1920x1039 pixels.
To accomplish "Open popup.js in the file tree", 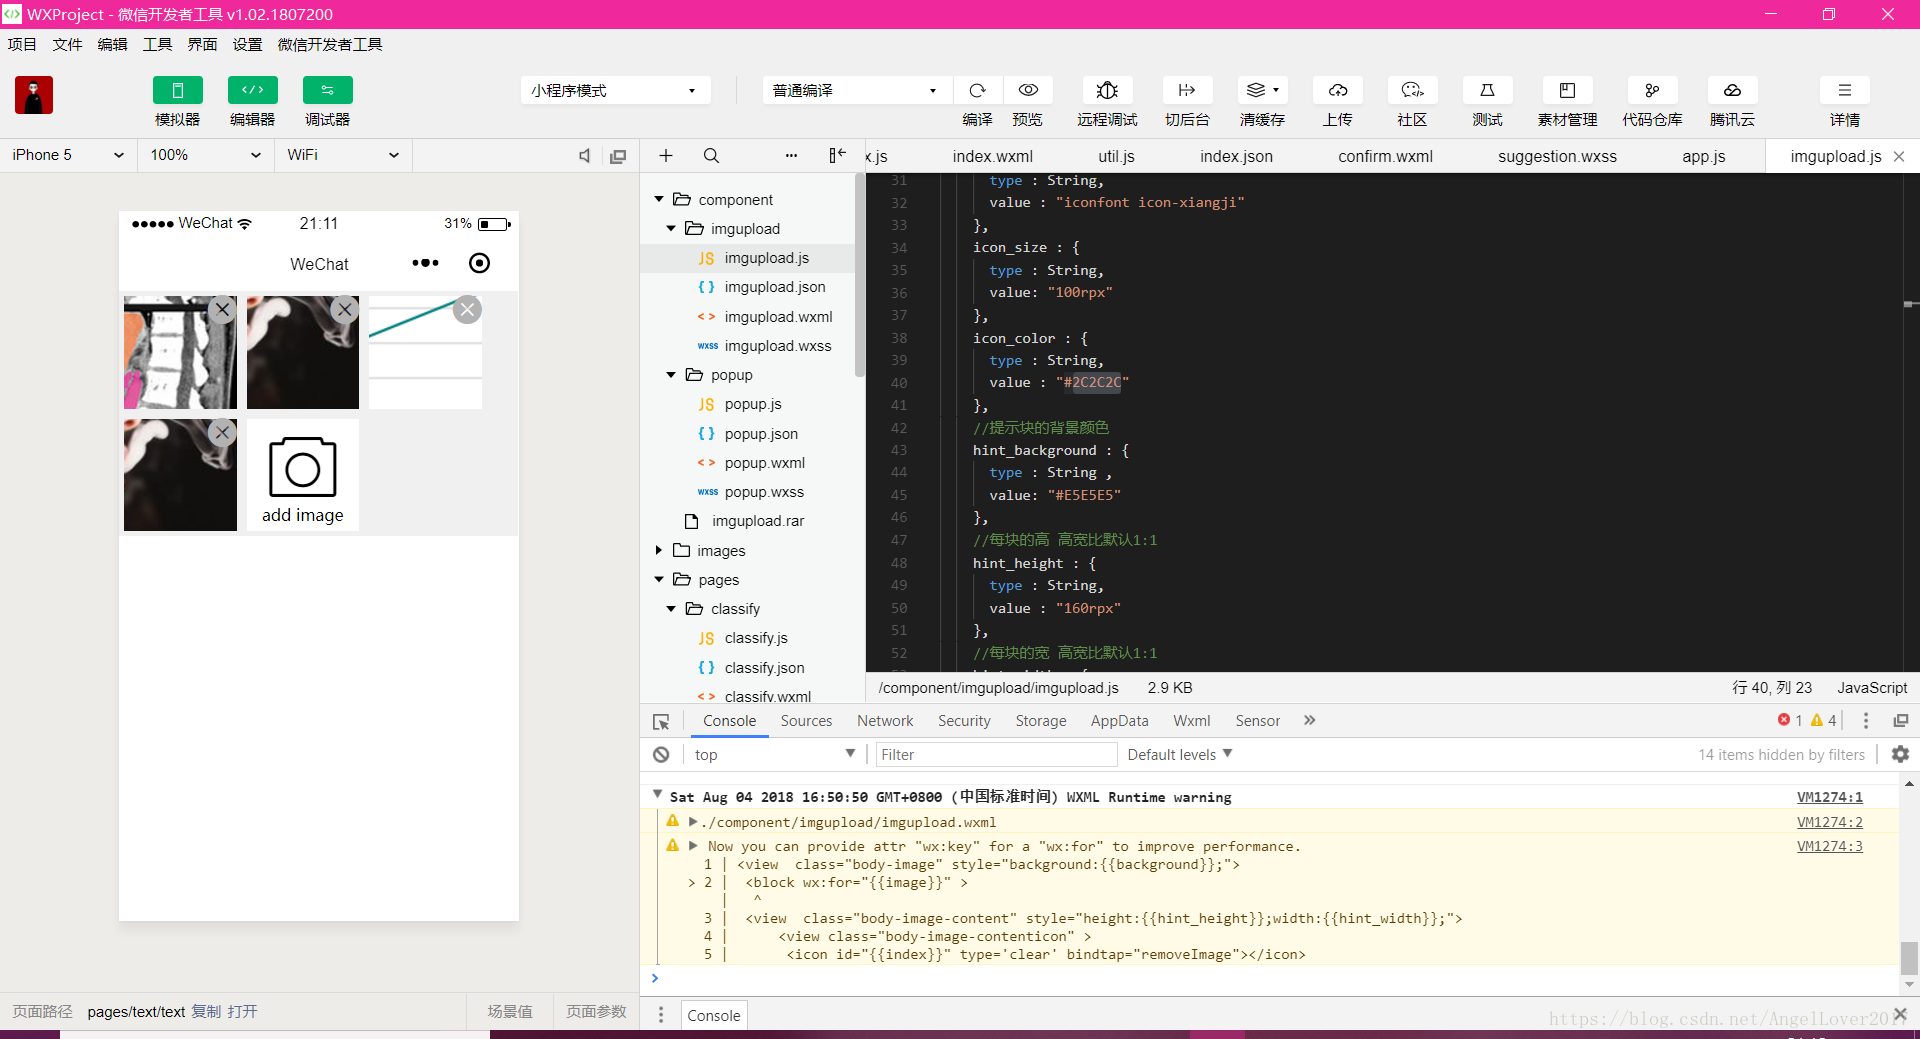I will point(752,404).
